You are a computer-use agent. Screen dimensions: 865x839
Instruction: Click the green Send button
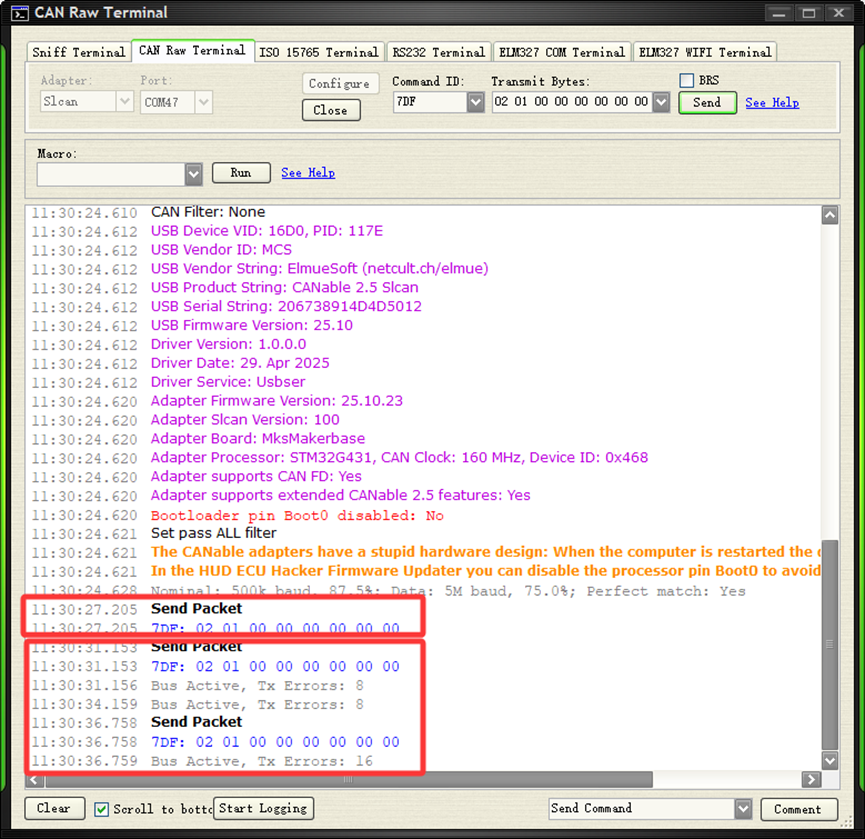coord(707,103)
